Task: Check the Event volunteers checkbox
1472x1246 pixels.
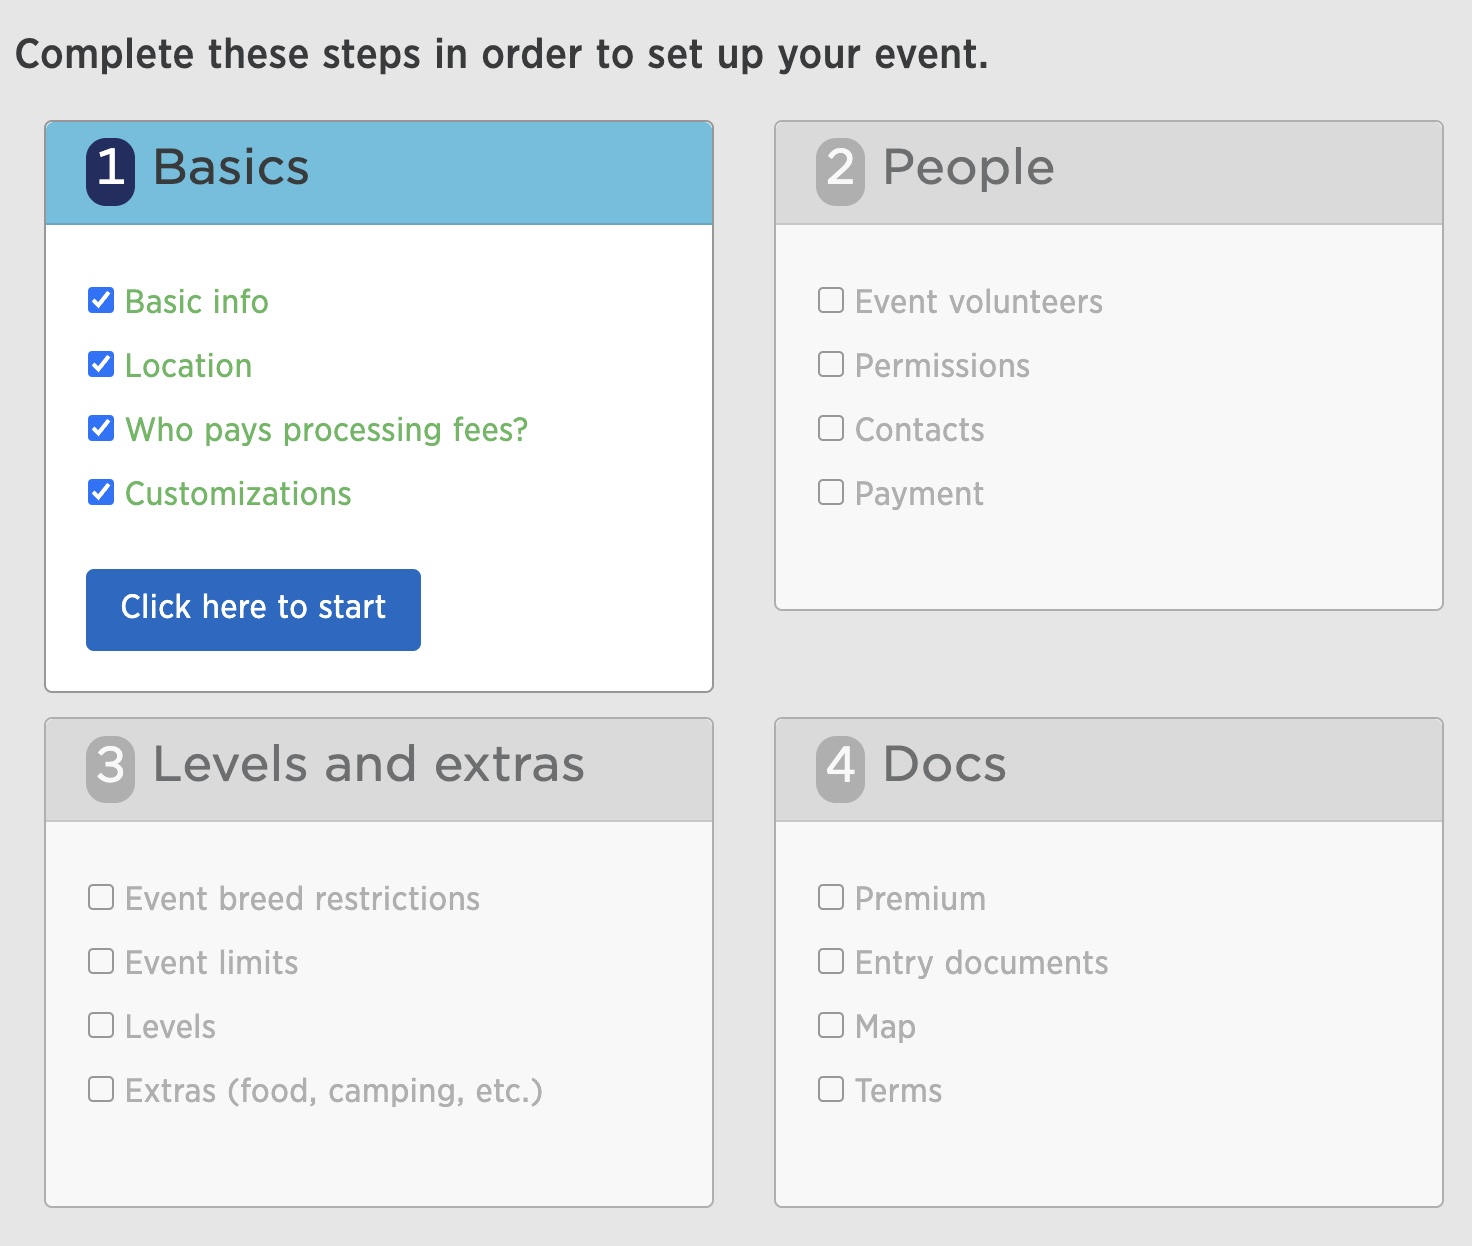Action: [x=831, y=300]
